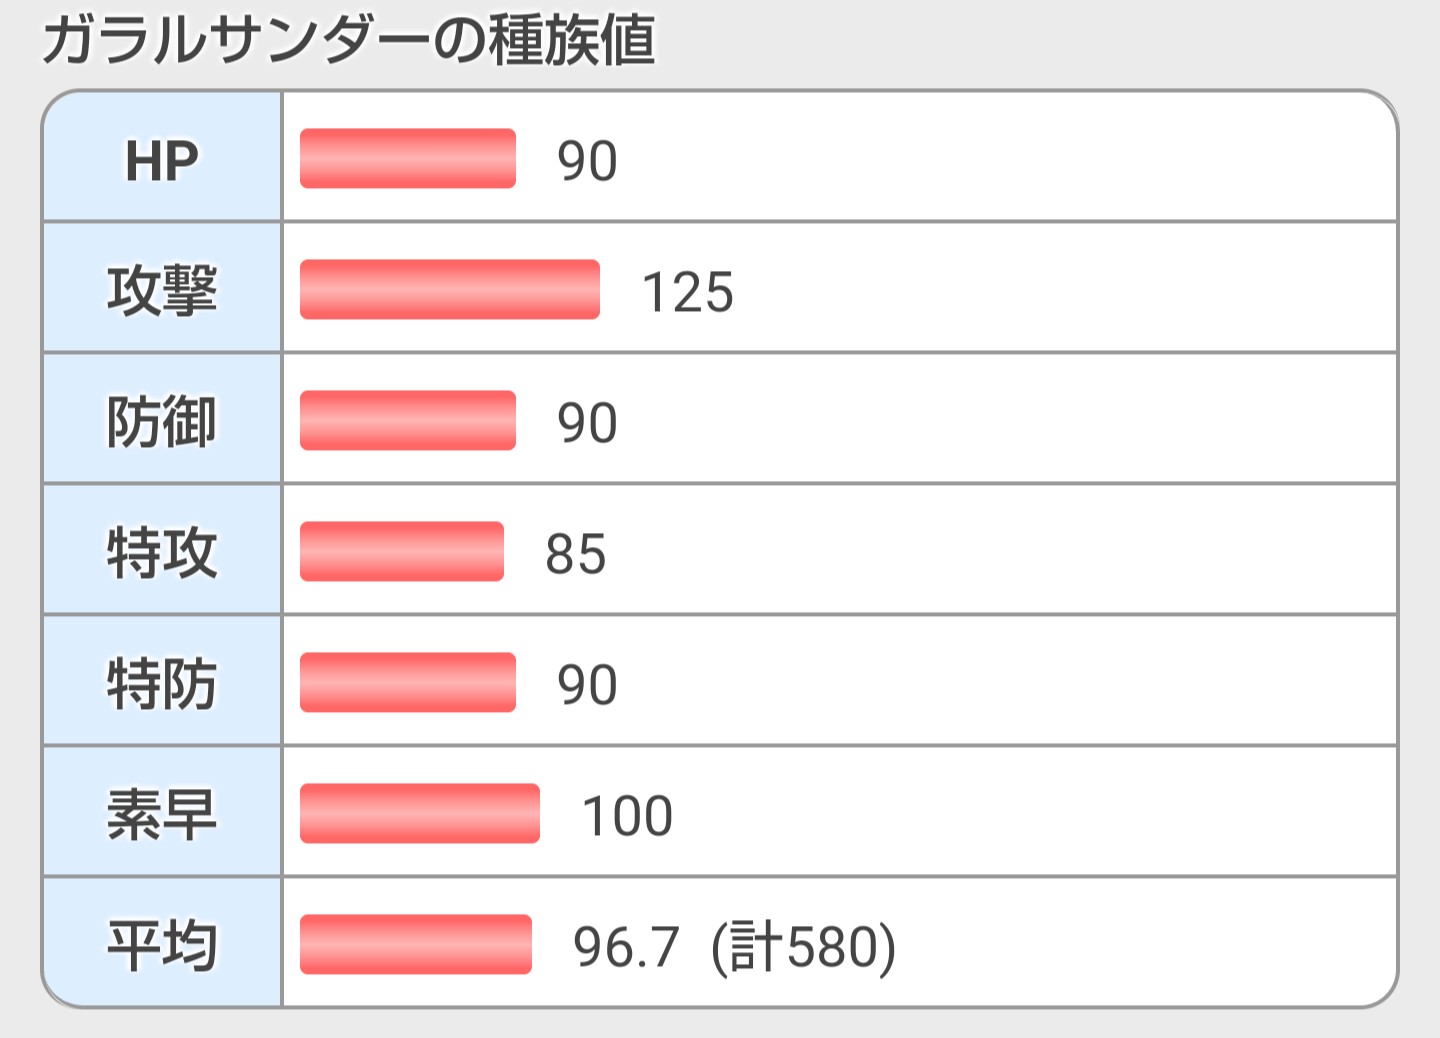Click the total (計580) text
Screen dimensions: 1440x1038
[x=804, y=948]
